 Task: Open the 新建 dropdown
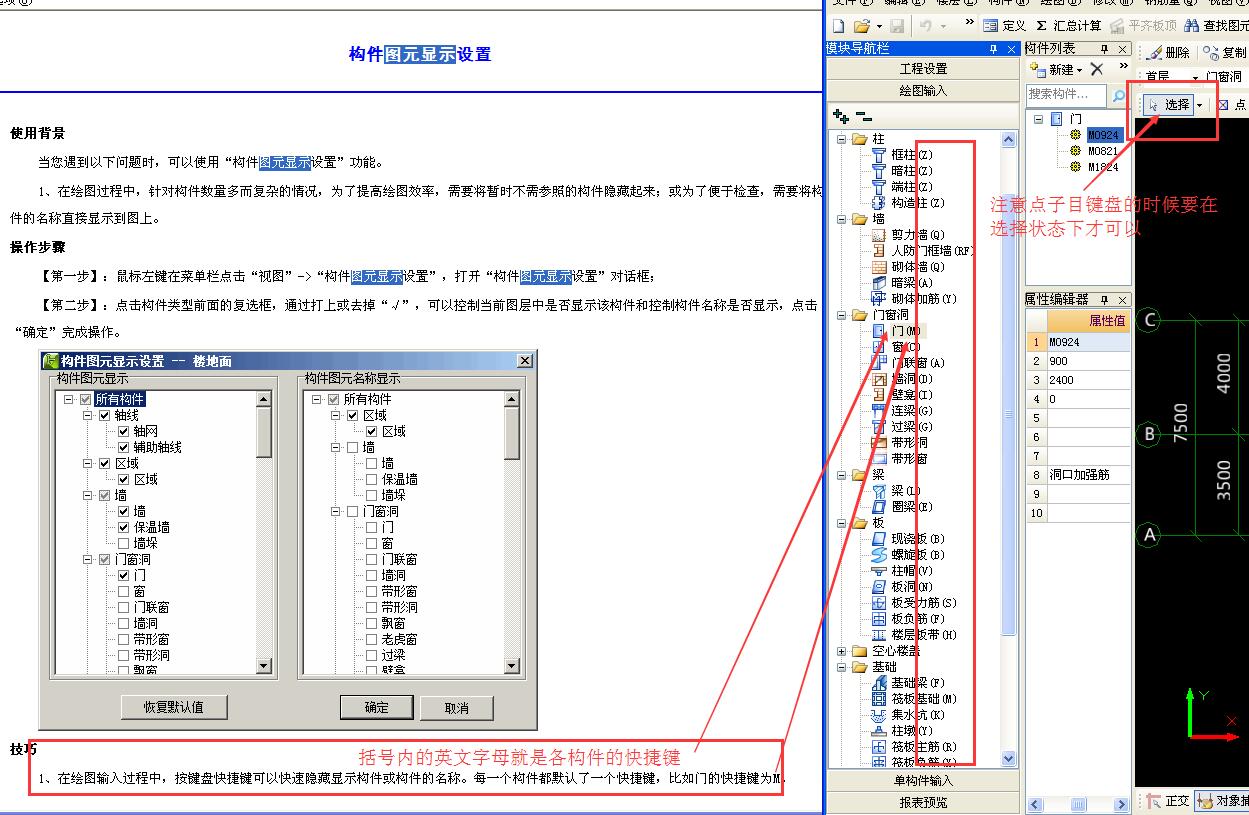[1079, 69]
